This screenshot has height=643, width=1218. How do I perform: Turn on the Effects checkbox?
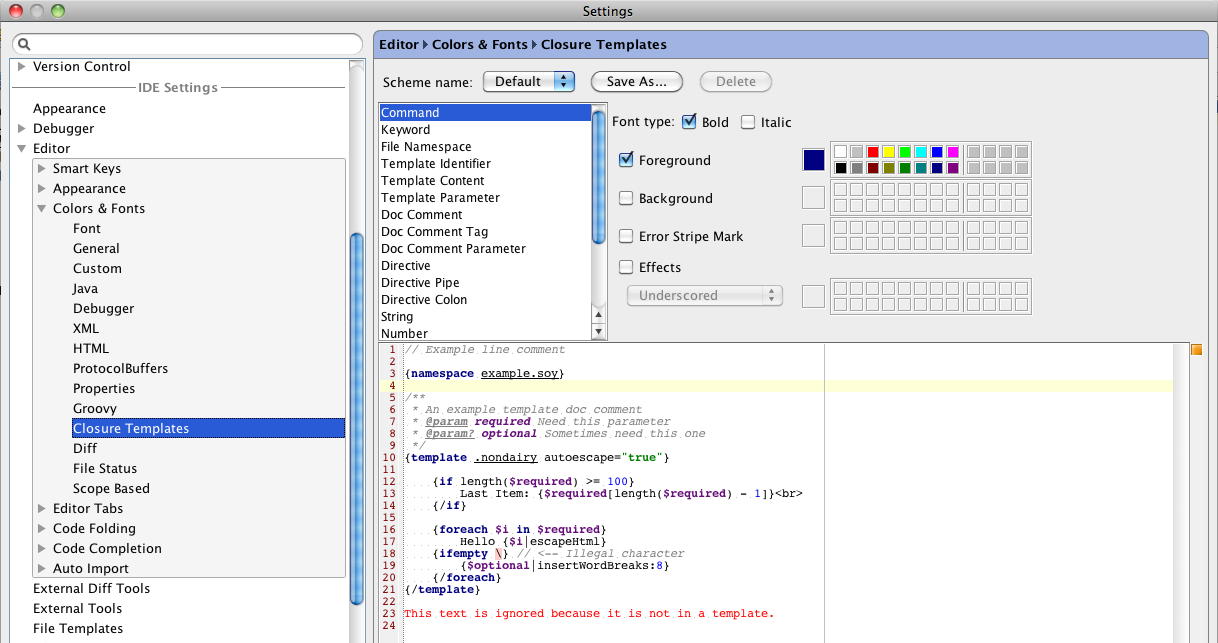[626, 267]
